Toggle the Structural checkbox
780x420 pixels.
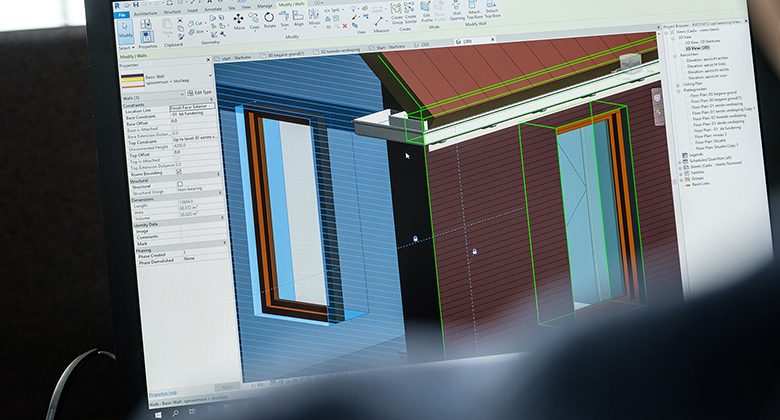coord(178,185)
